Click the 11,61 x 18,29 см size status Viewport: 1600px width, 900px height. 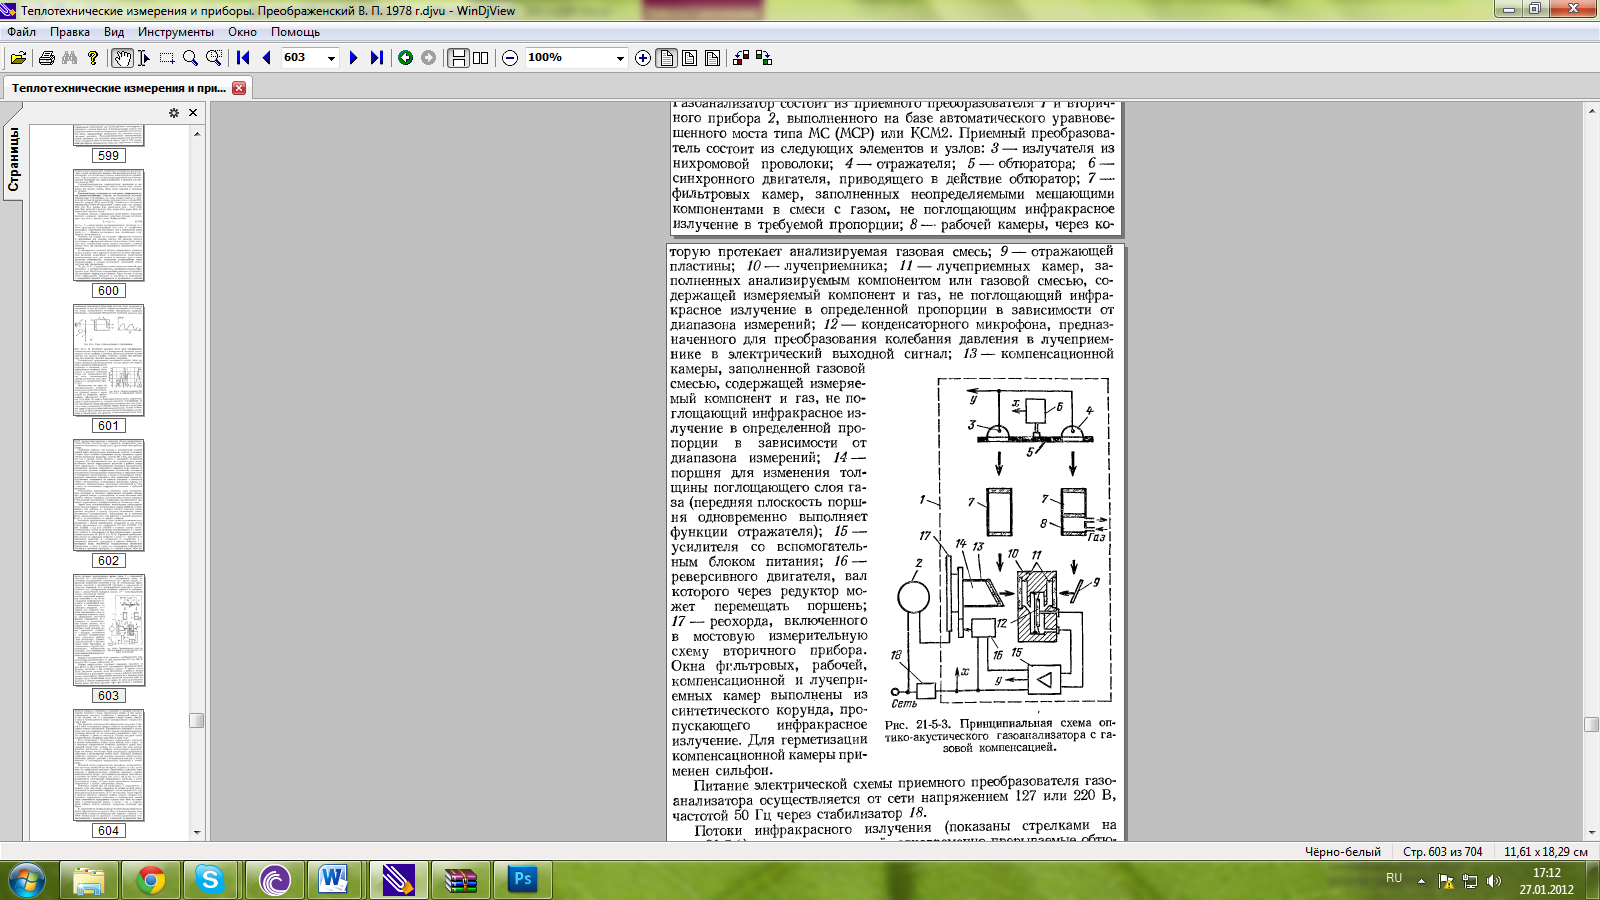tap(1546, 852)
